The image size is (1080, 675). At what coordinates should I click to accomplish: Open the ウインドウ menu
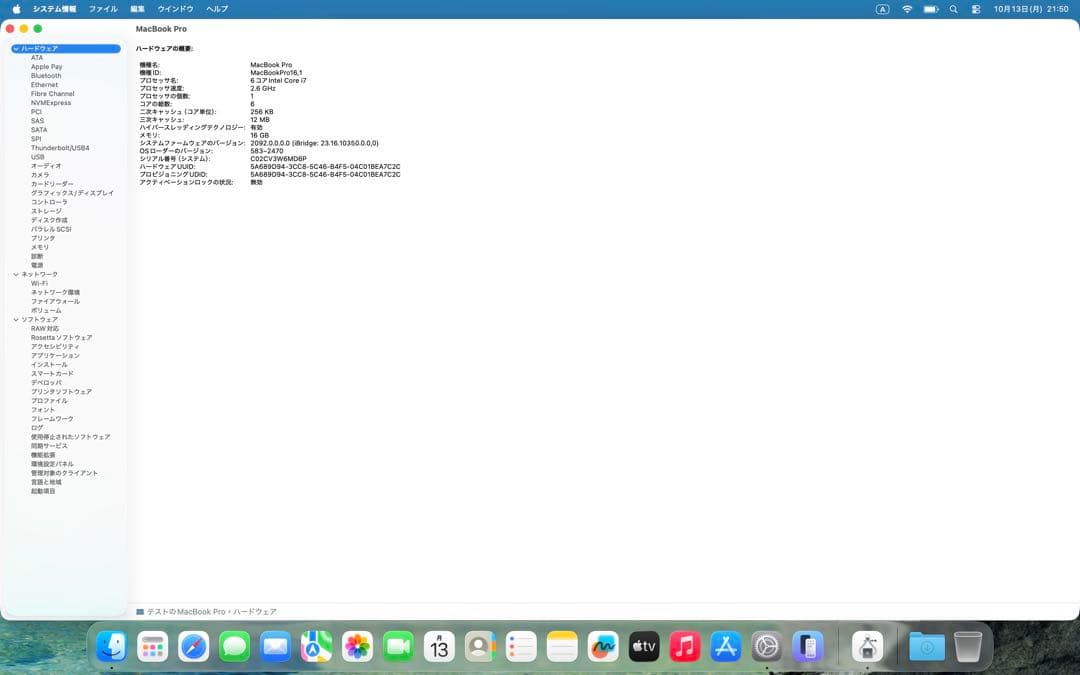pyautogui.click(x=175, y=9)
